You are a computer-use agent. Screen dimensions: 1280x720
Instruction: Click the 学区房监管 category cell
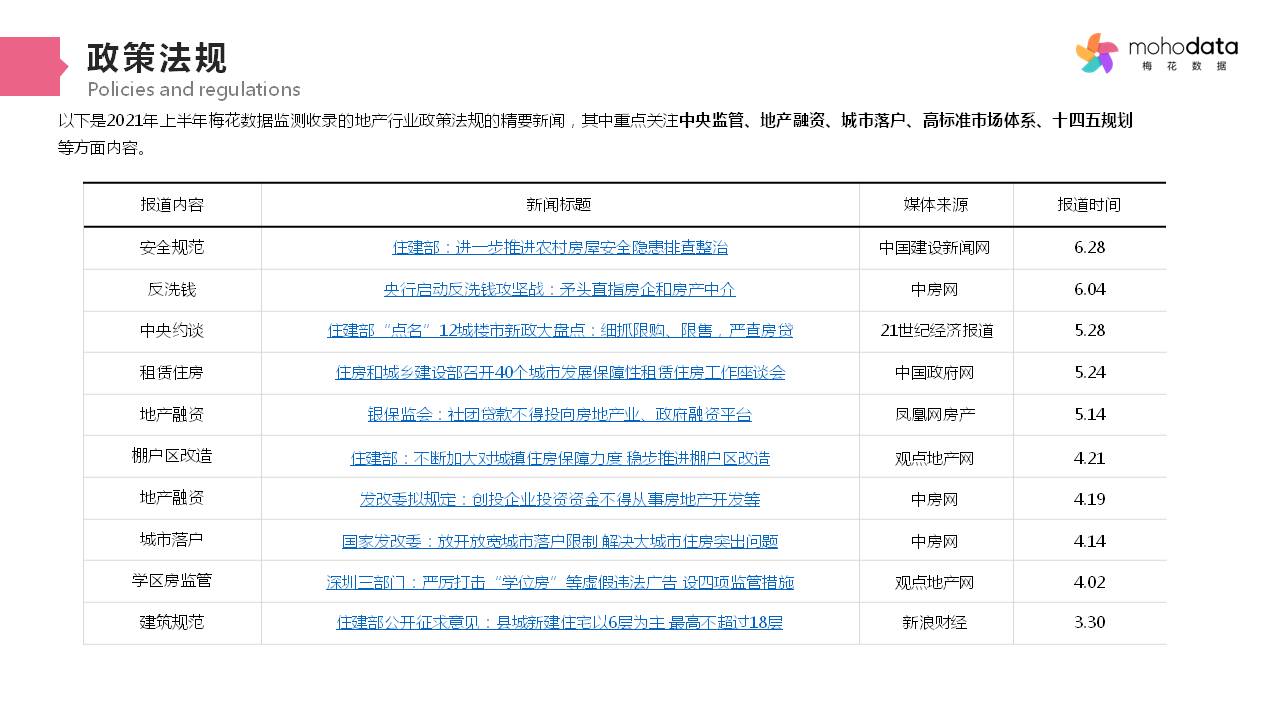click(x=172, y=580)
